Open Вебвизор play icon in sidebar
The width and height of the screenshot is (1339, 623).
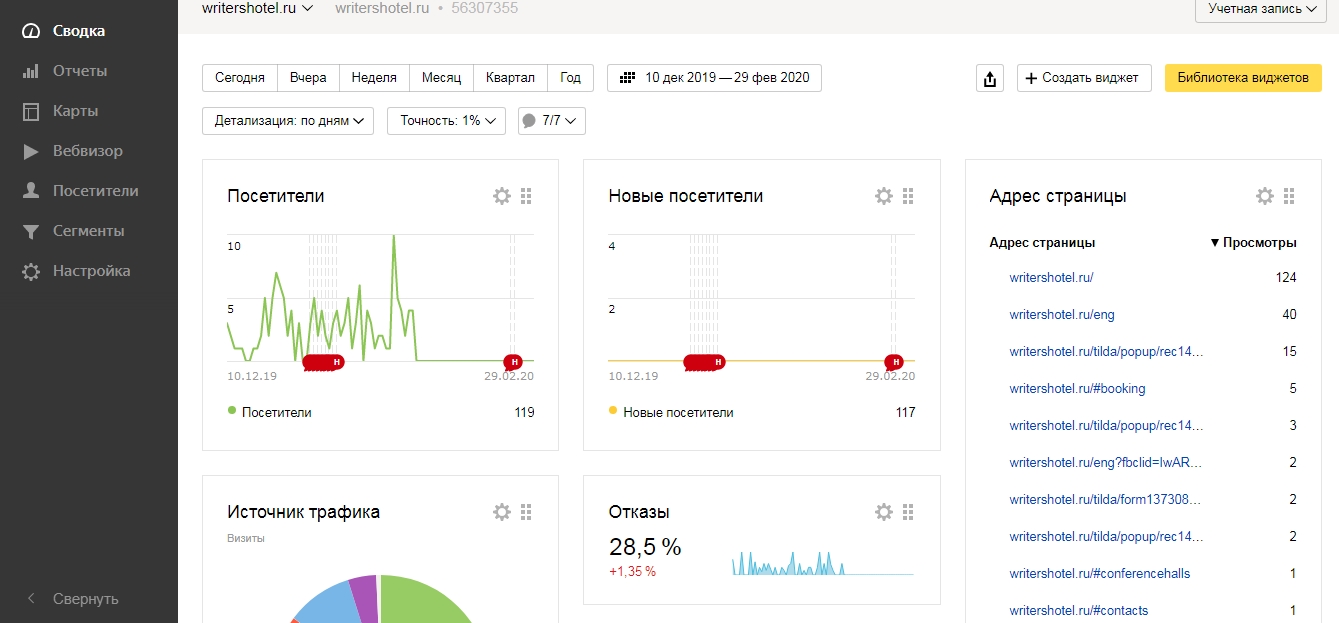(x=31, y=151)
